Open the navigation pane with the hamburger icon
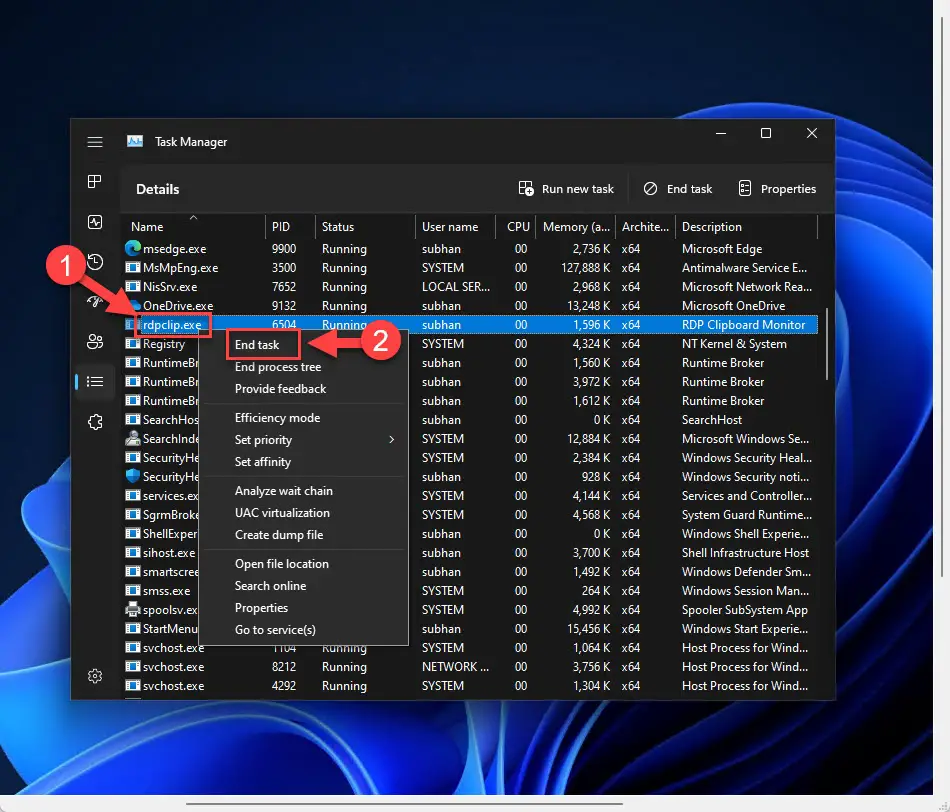The height and width of the screenshot is (812, 950). (95, 141)
